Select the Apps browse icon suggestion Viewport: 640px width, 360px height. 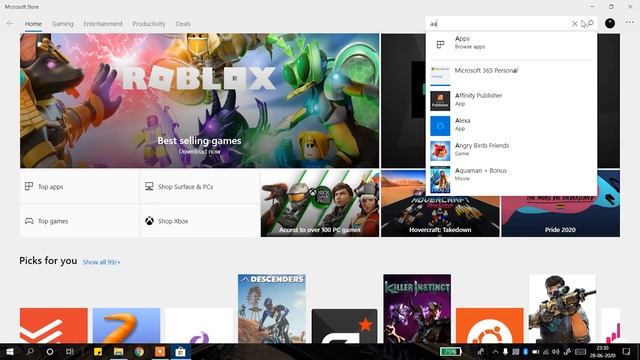440,44
